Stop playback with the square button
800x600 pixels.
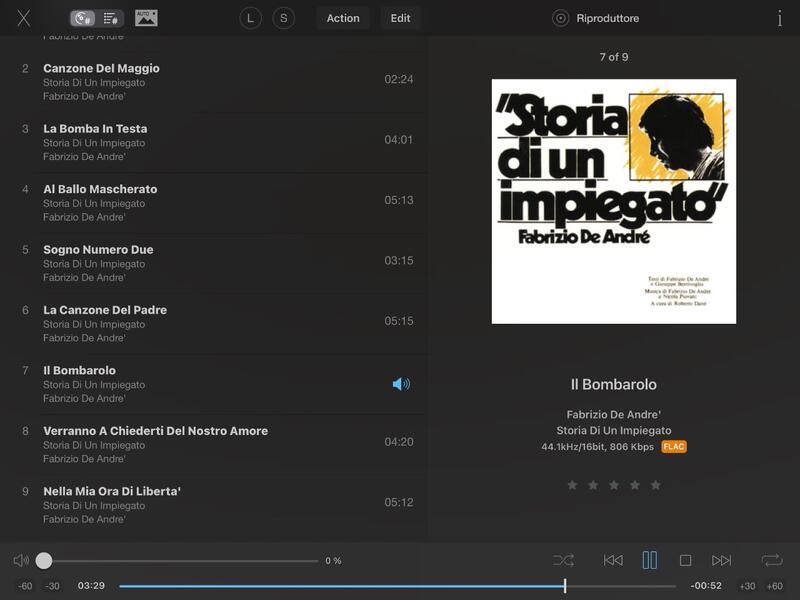(686, 561)
